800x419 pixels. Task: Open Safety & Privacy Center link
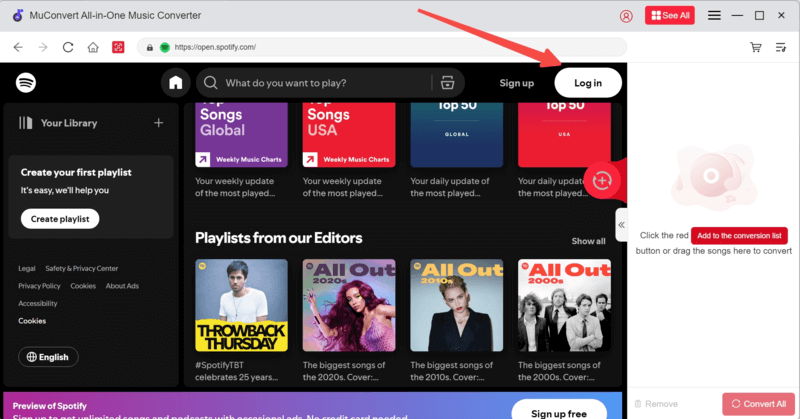point(82,268)
